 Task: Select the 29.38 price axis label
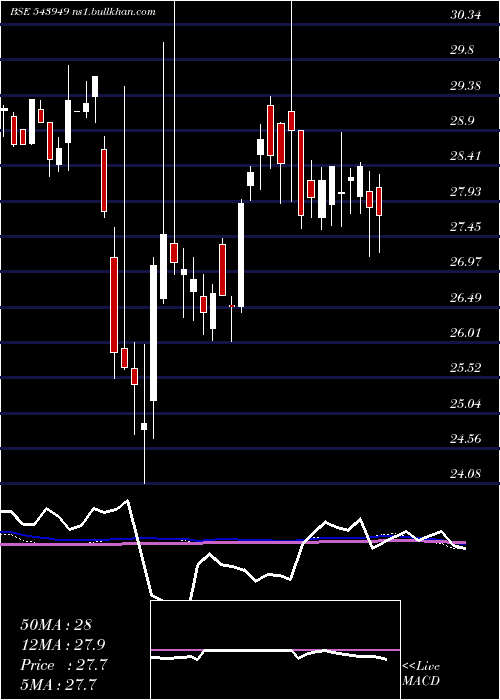pos(466,85)
